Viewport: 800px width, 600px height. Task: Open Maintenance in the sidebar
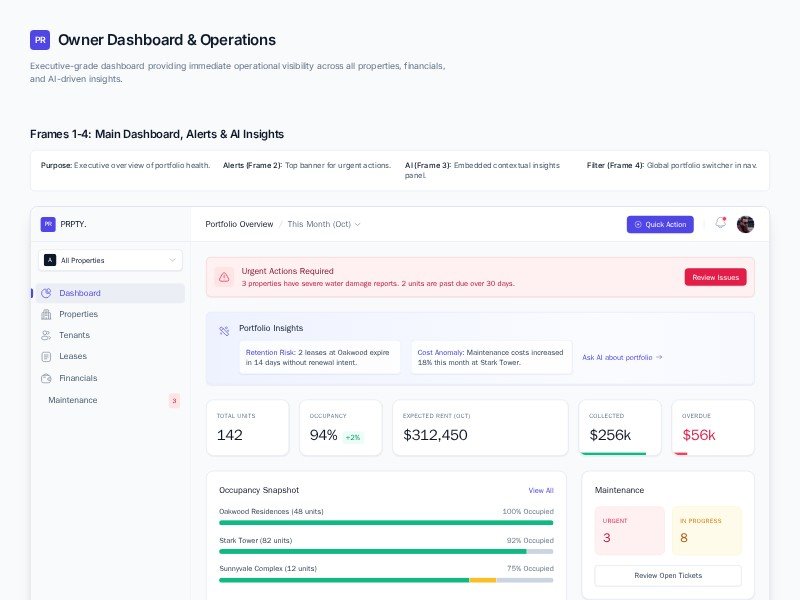pos(73,400)
